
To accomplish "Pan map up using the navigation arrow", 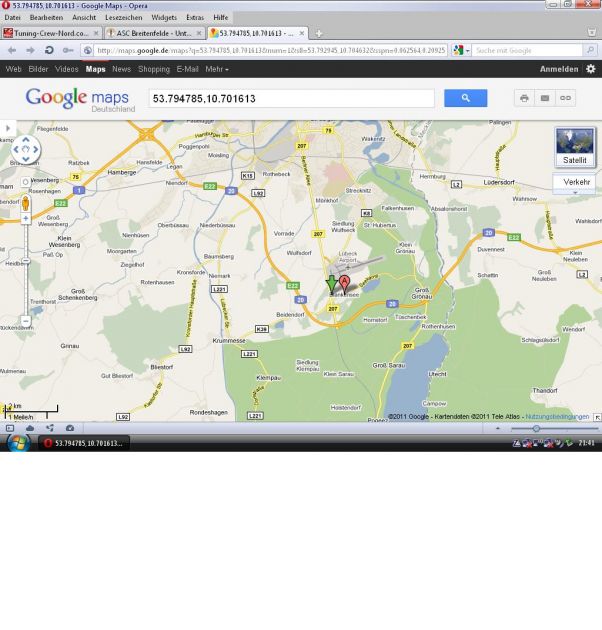I will pyautogui.click(x=26, y=140).
